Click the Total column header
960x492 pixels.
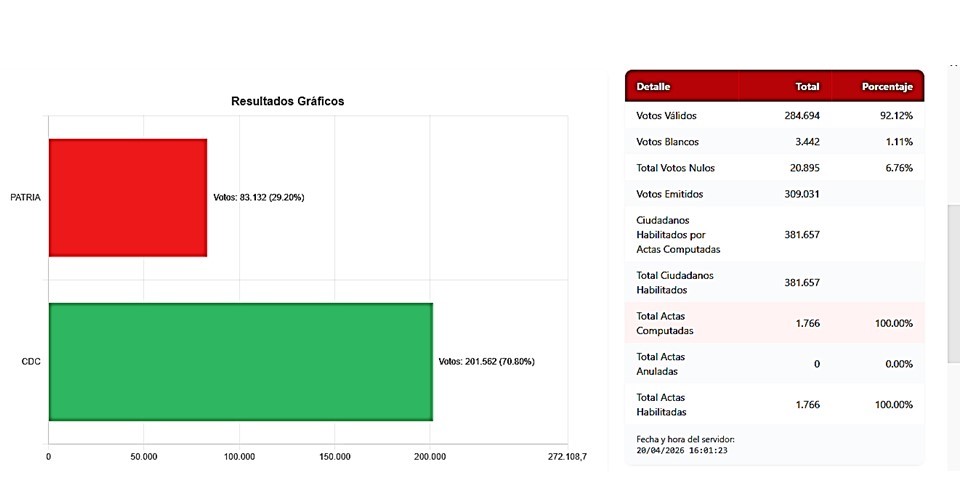[x=806, y=87]
